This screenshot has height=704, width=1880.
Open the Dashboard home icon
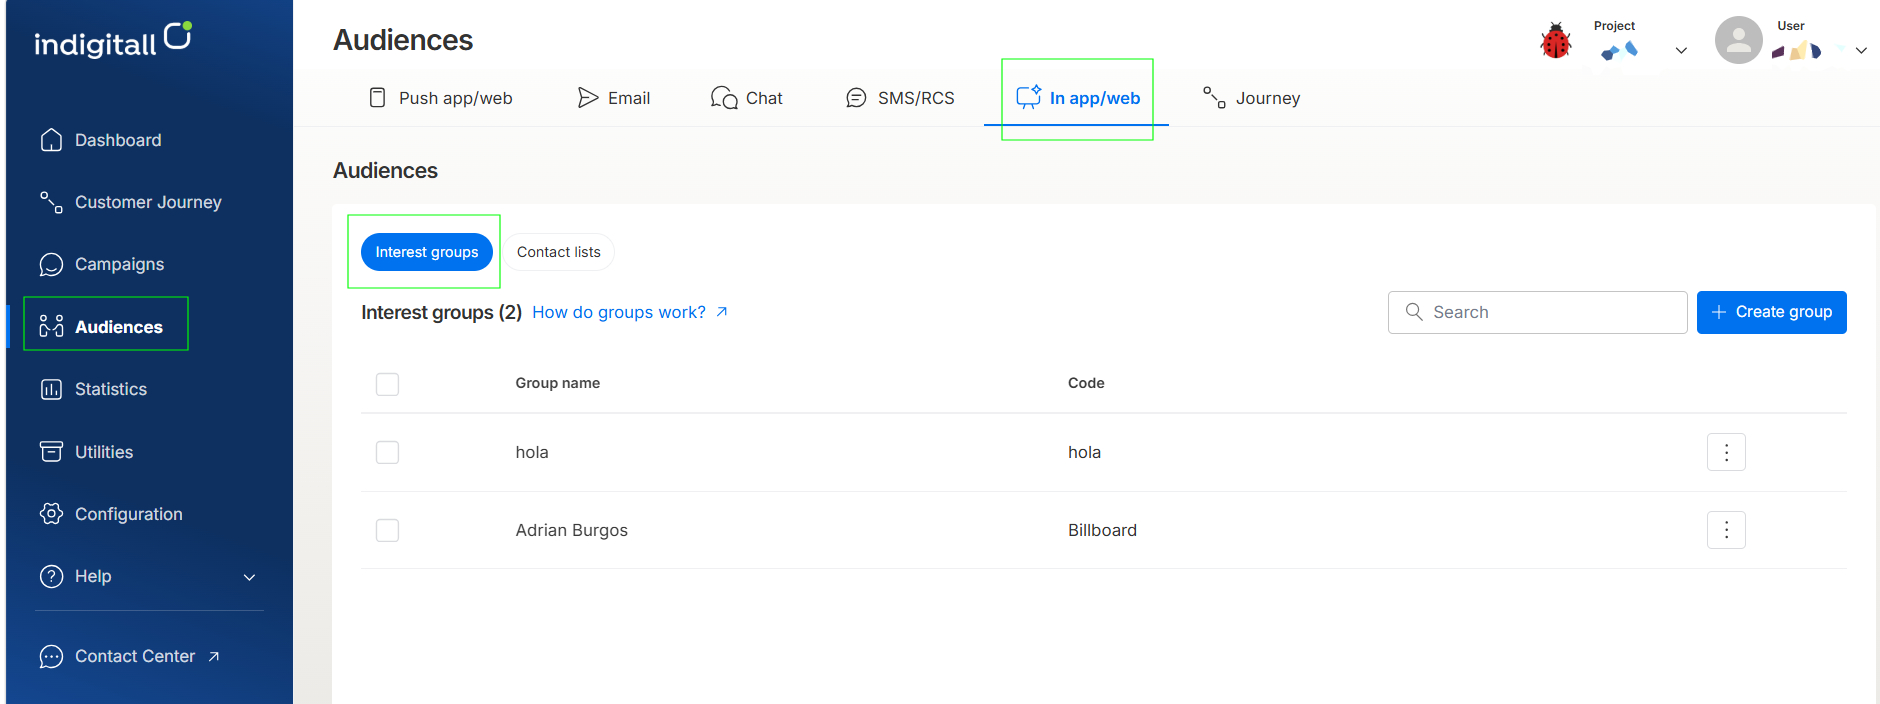coord(51,140)
